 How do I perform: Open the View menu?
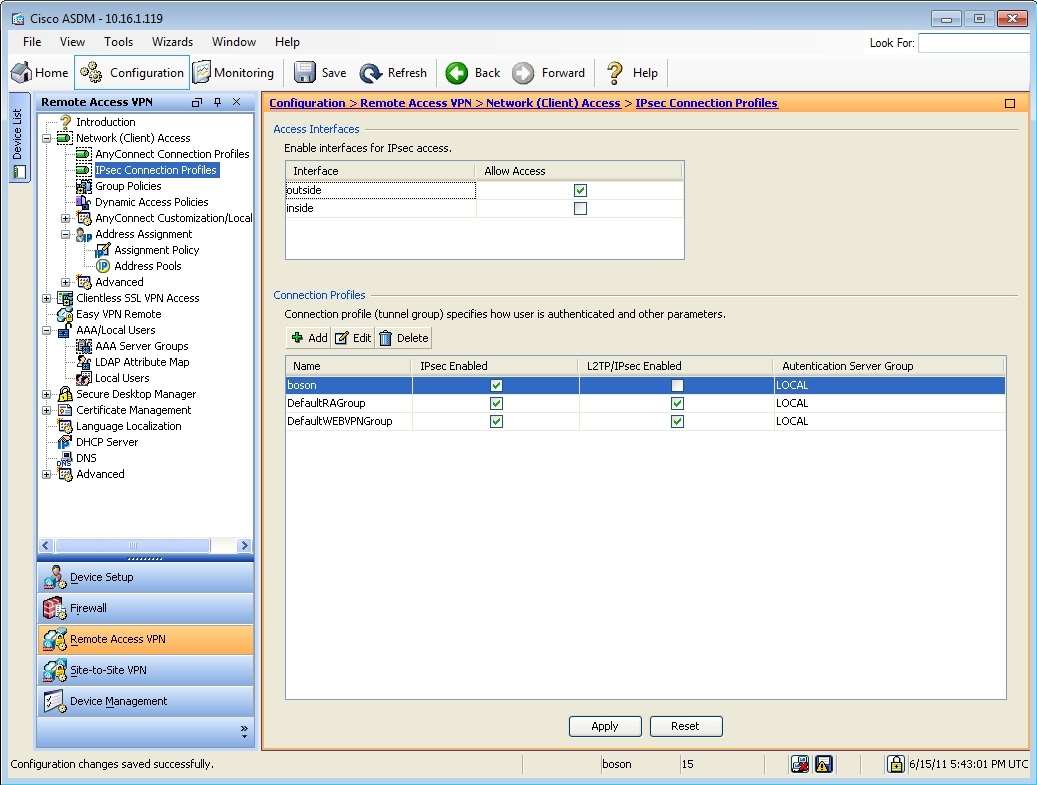point(72,42)
